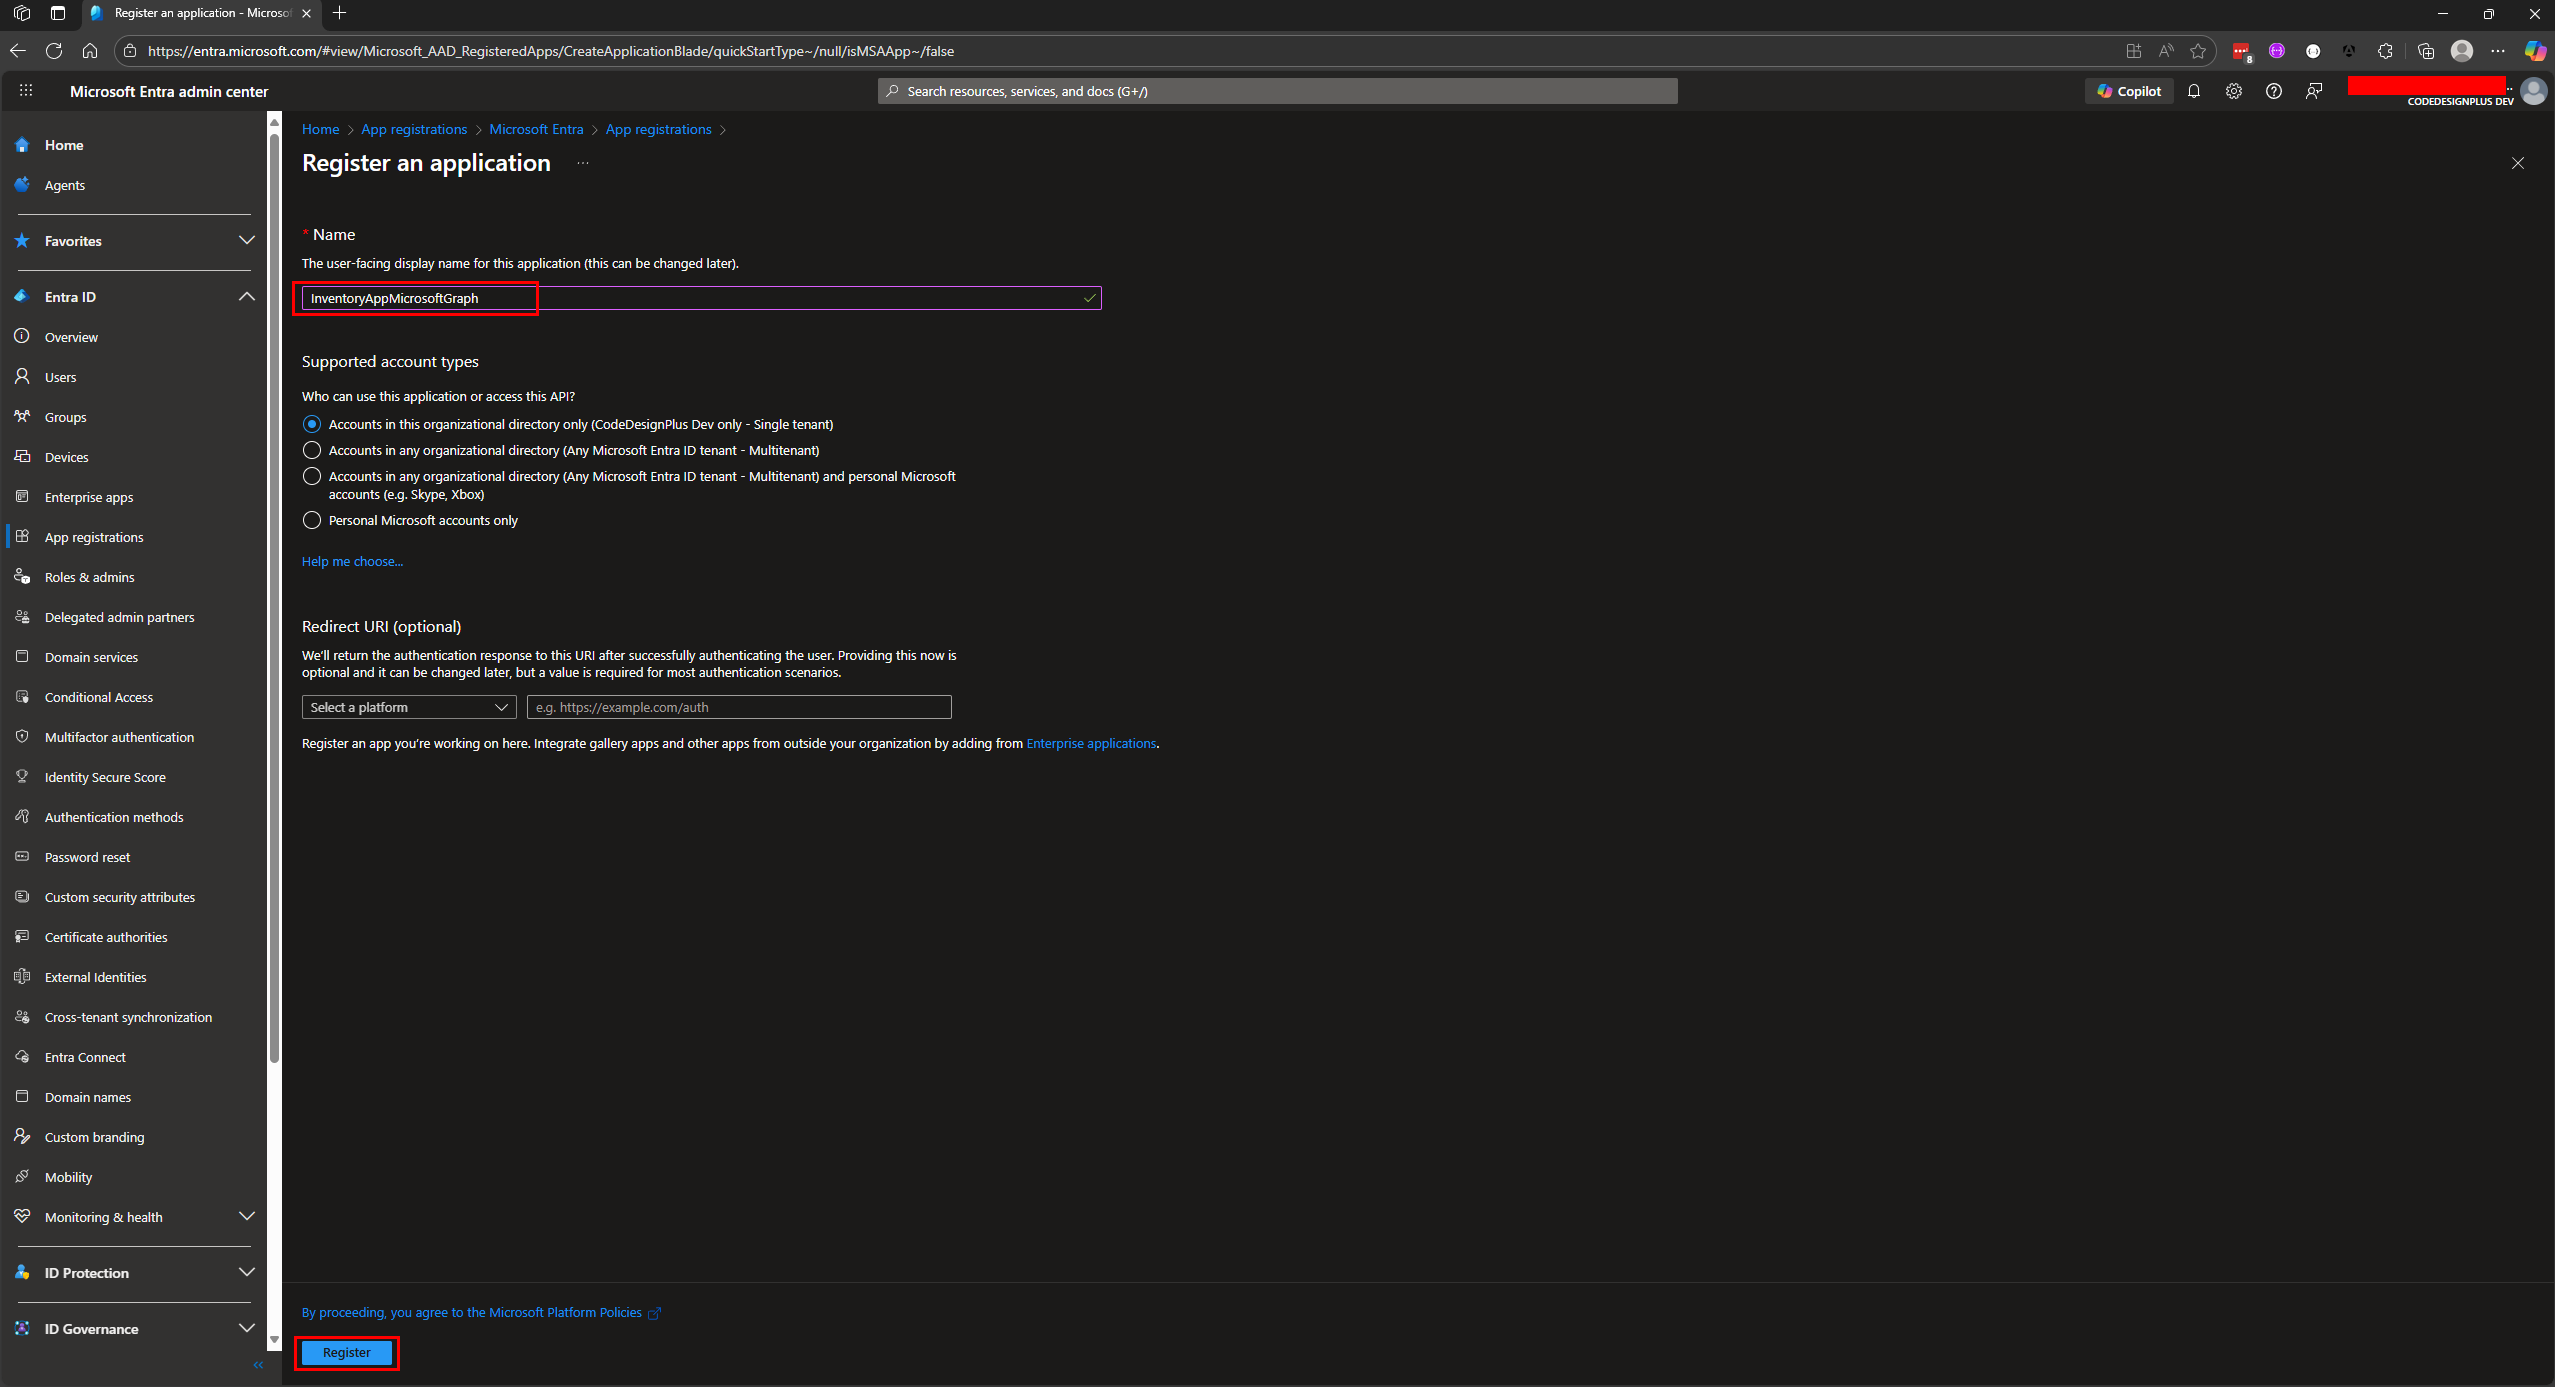This screenshot has width=2555, height=1387.
Task: Click the Password reset icon
Action: point(22,857)
